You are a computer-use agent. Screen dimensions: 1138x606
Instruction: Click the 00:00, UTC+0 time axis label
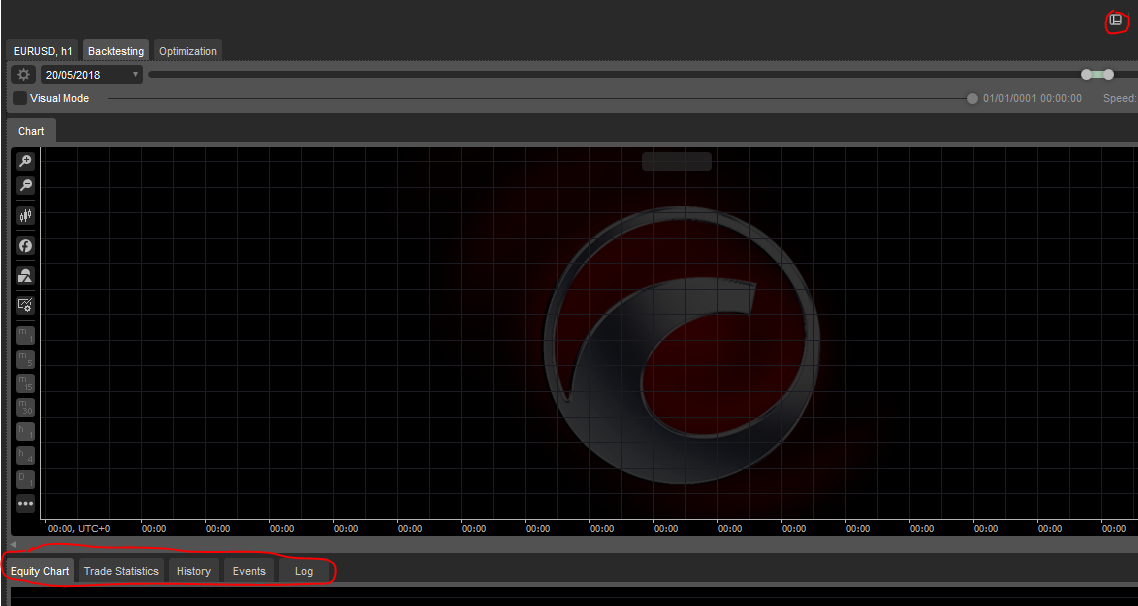[x=79, y=528]
